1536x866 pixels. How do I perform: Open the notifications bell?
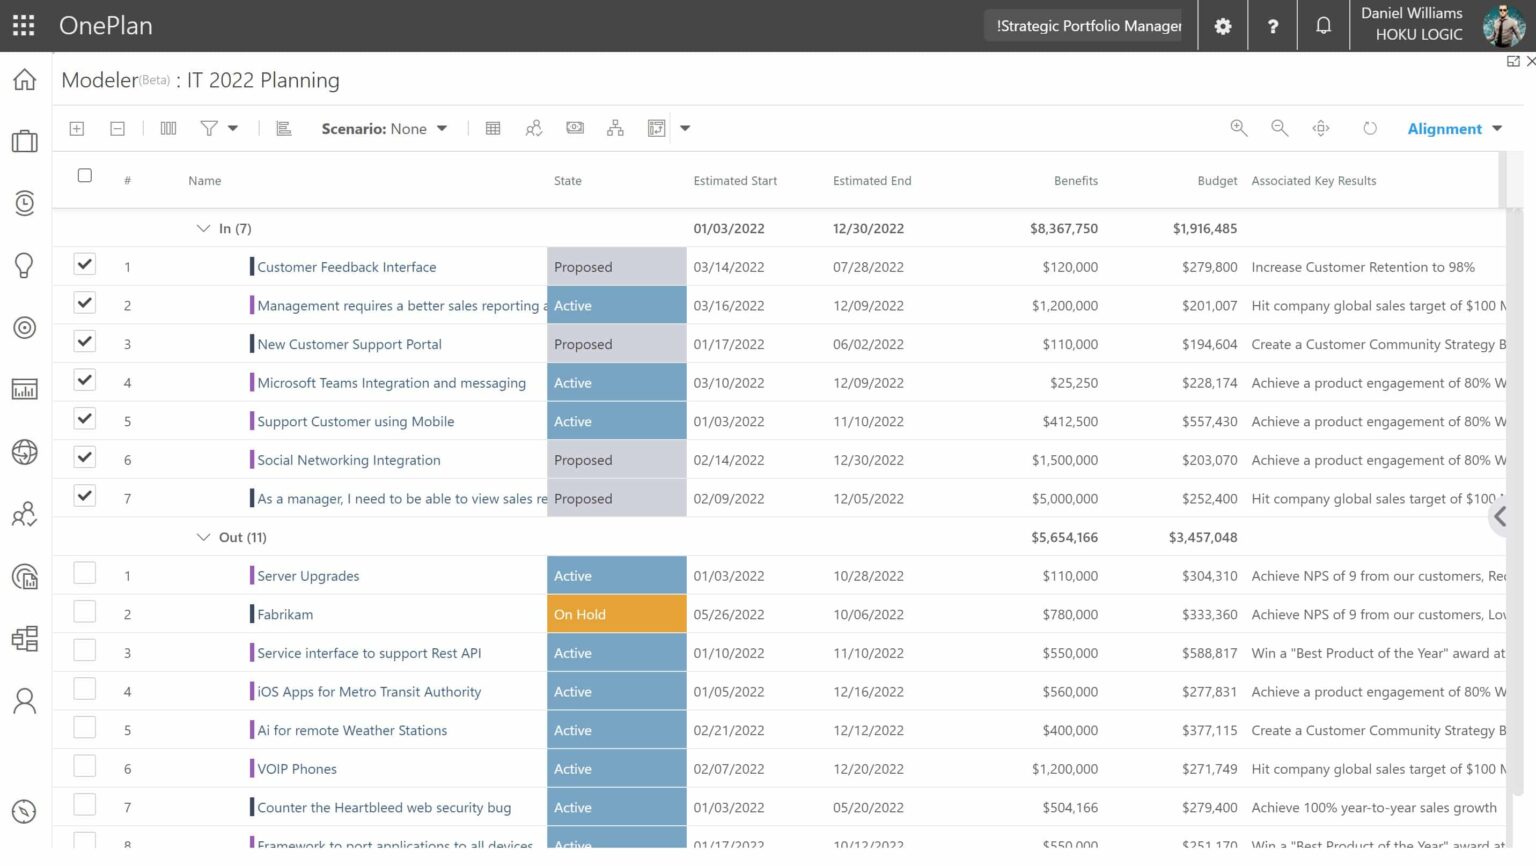coord(1323,26)
